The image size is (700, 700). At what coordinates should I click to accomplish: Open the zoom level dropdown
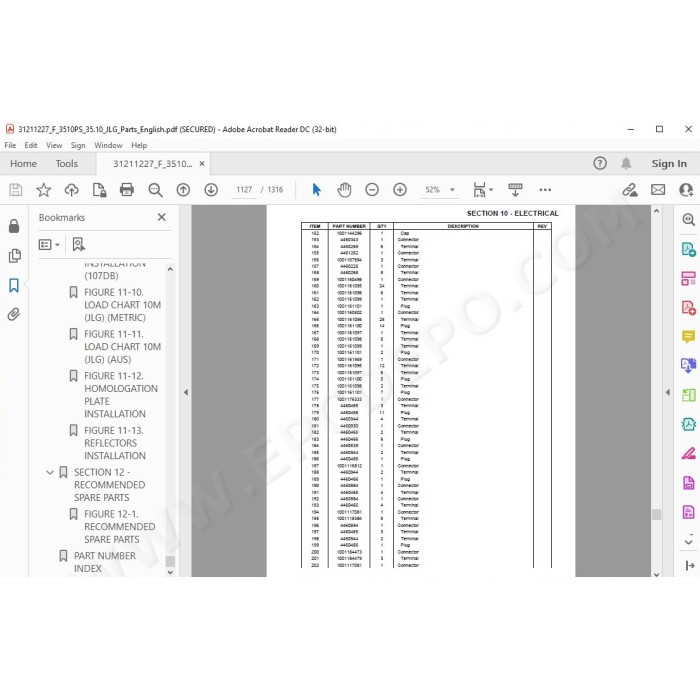(452, 190)
